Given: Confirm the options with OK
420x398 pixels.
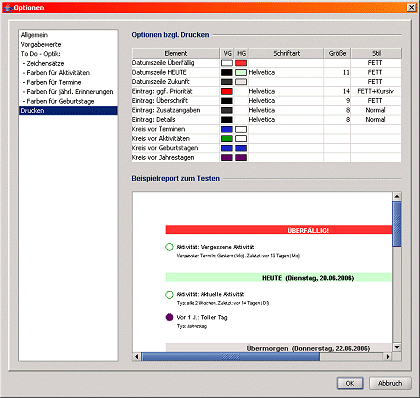Looking at the screenshot, I should coord(350,383).
